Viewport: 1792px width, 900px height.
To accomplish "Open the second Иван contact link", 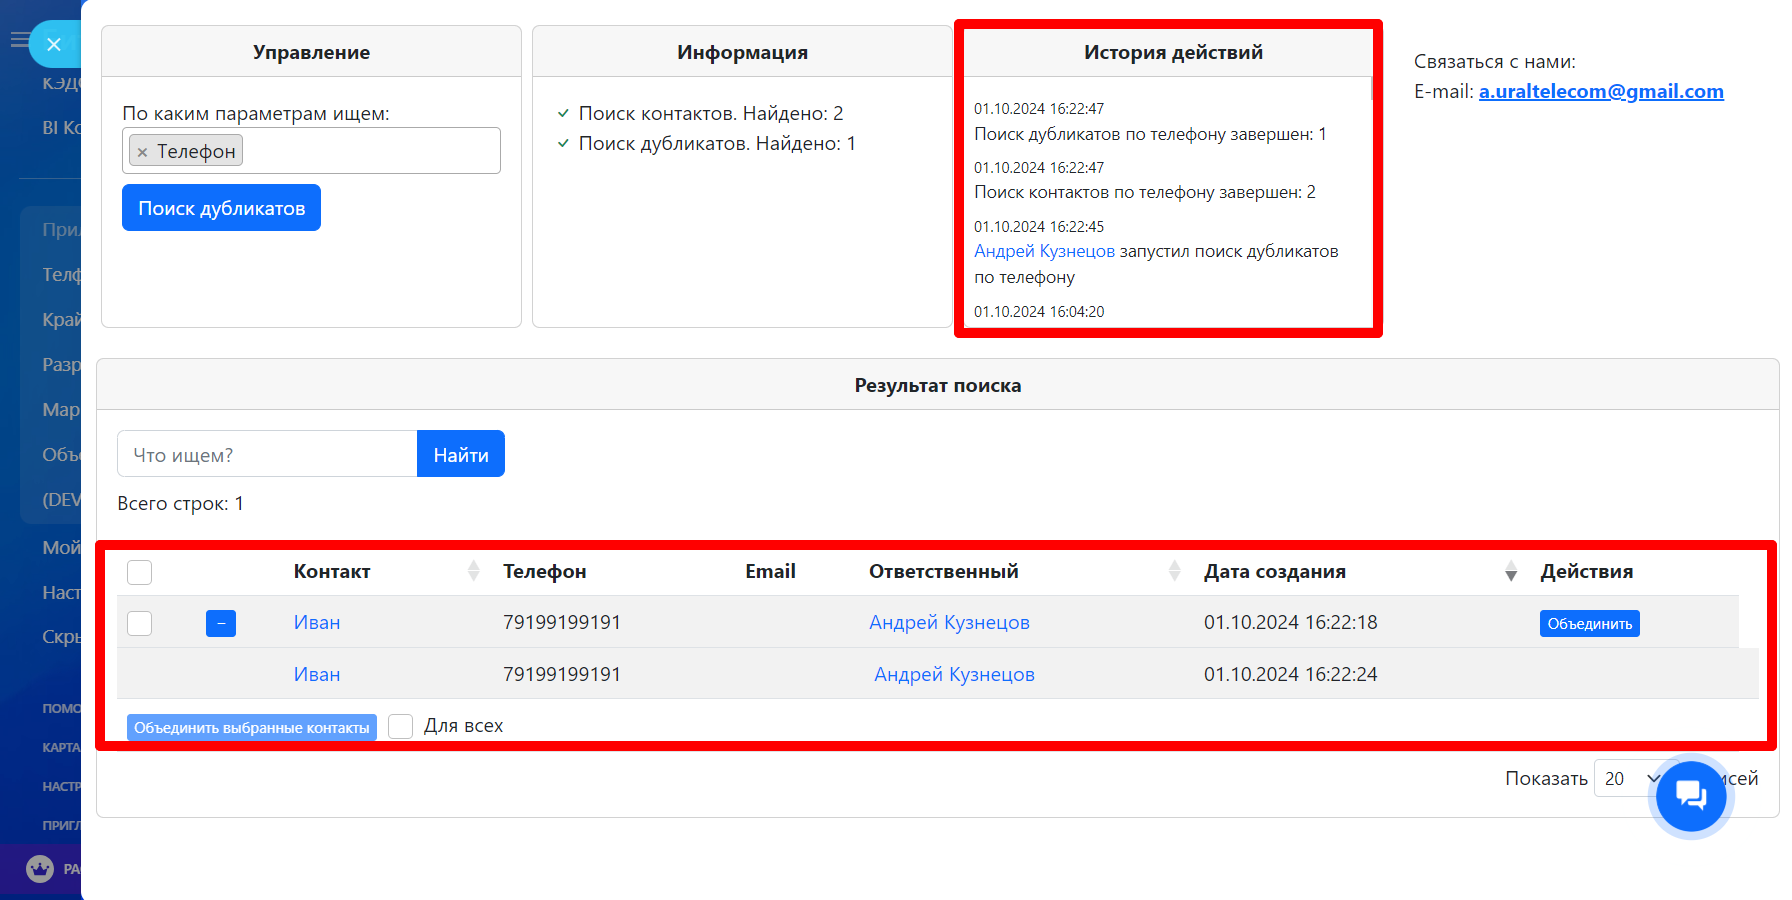I will 317,674.
